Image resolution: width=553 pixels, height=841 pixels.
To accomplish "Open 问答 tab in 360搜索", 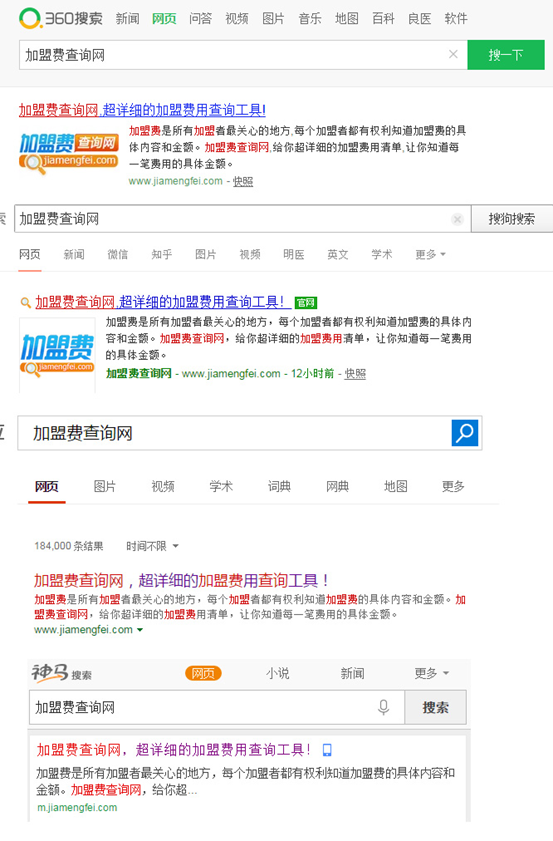I will point(201,19).
